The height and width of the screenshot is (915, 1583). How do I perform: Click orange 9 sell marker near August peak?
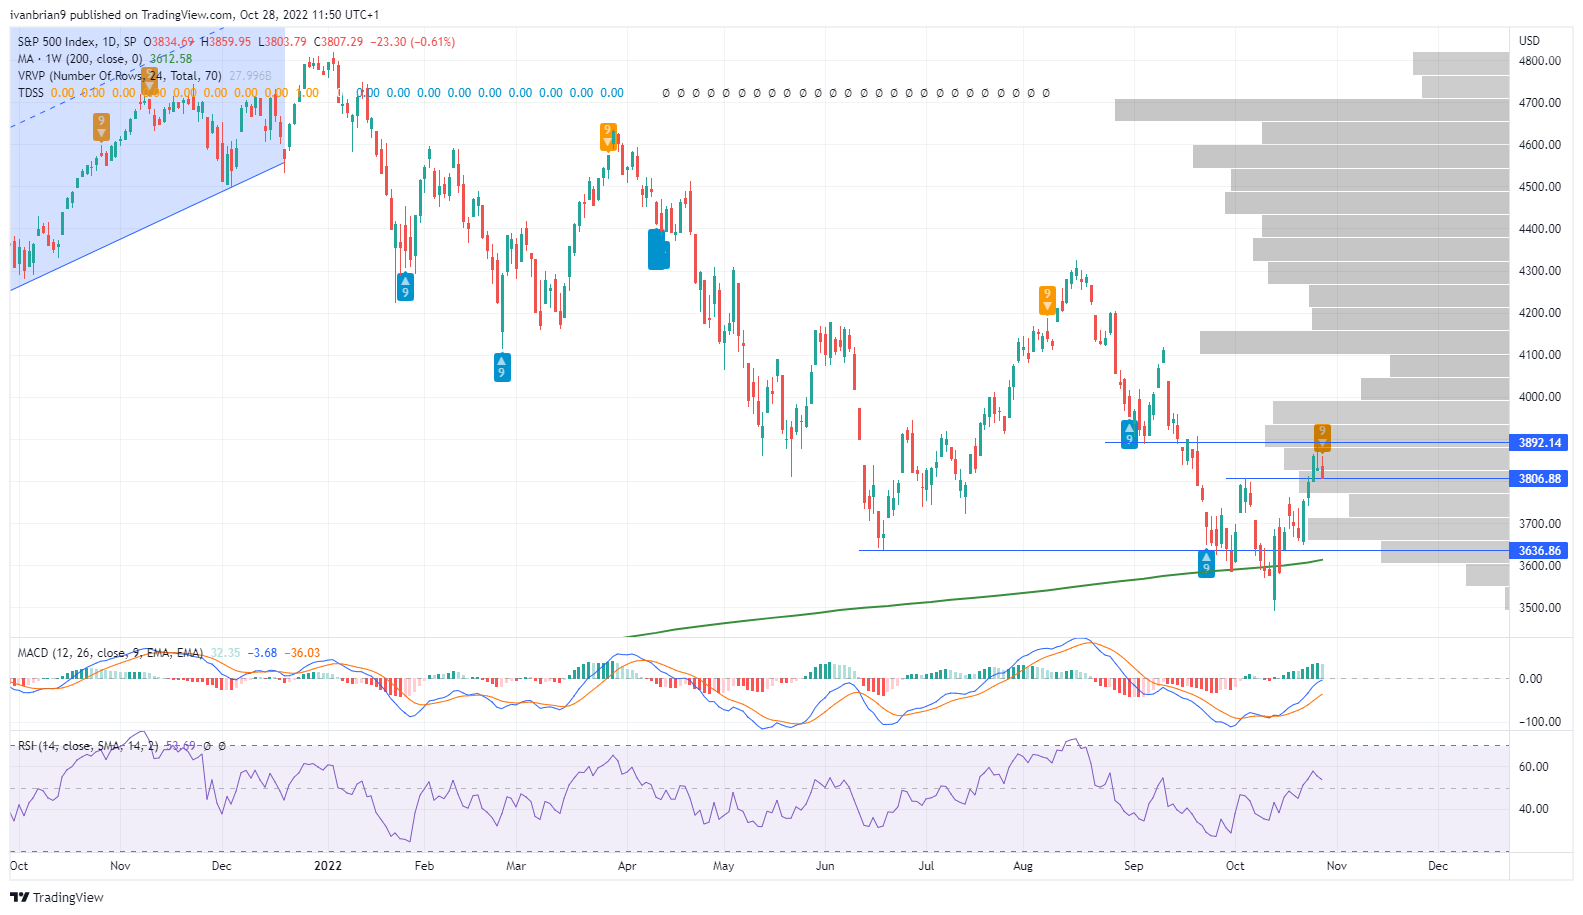click(1047, 300)
